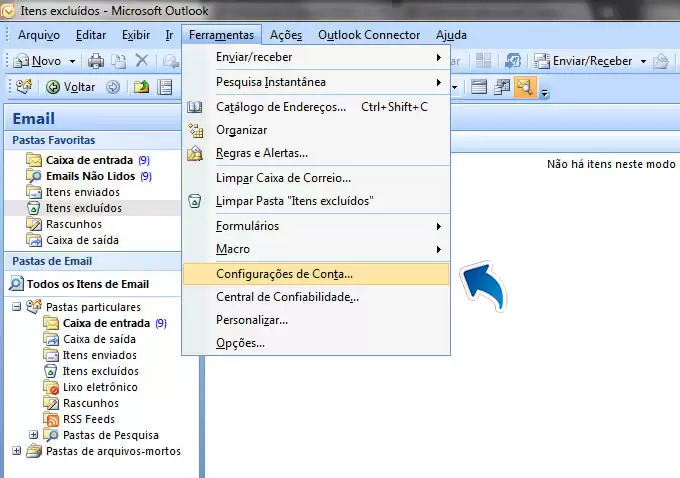Viewport: 680px width, 478px height.
Task: Select Personalizar menu item
Action: pyautogui.click(x=316, y=320)
